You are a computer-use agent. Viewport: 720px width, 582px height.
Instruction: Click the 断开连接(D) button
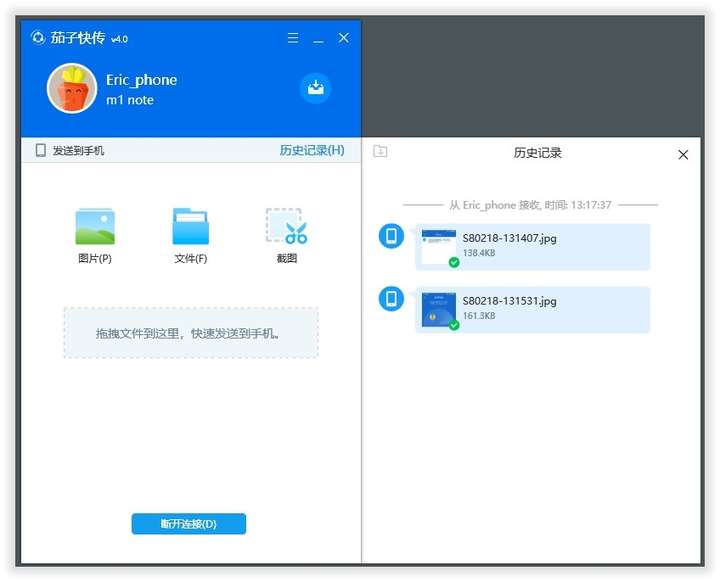pyautogui.click(x=189, y=524)
